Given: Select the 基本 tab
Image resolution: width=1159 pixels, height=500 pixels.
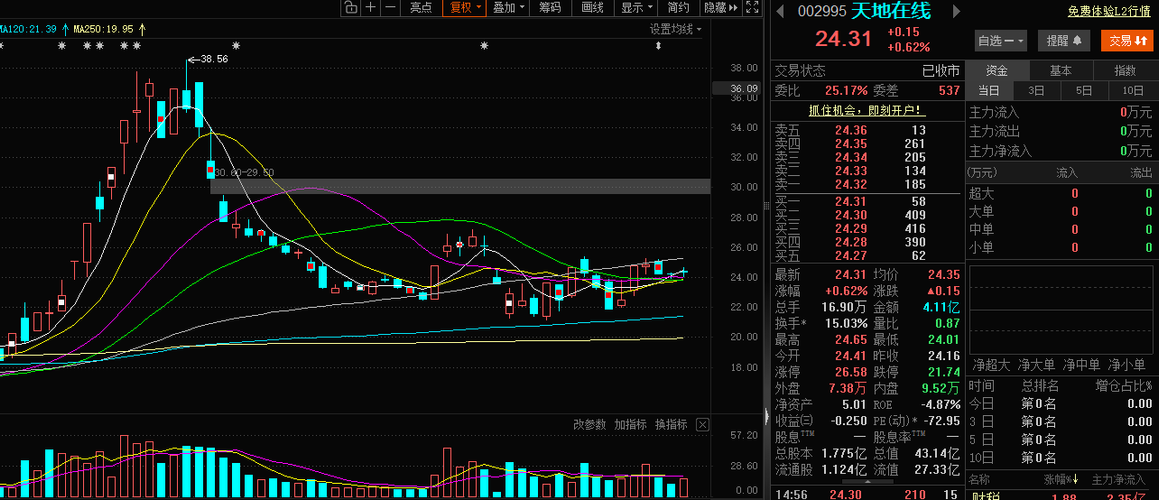Looking at the screenshot, I should [1061, 71].
